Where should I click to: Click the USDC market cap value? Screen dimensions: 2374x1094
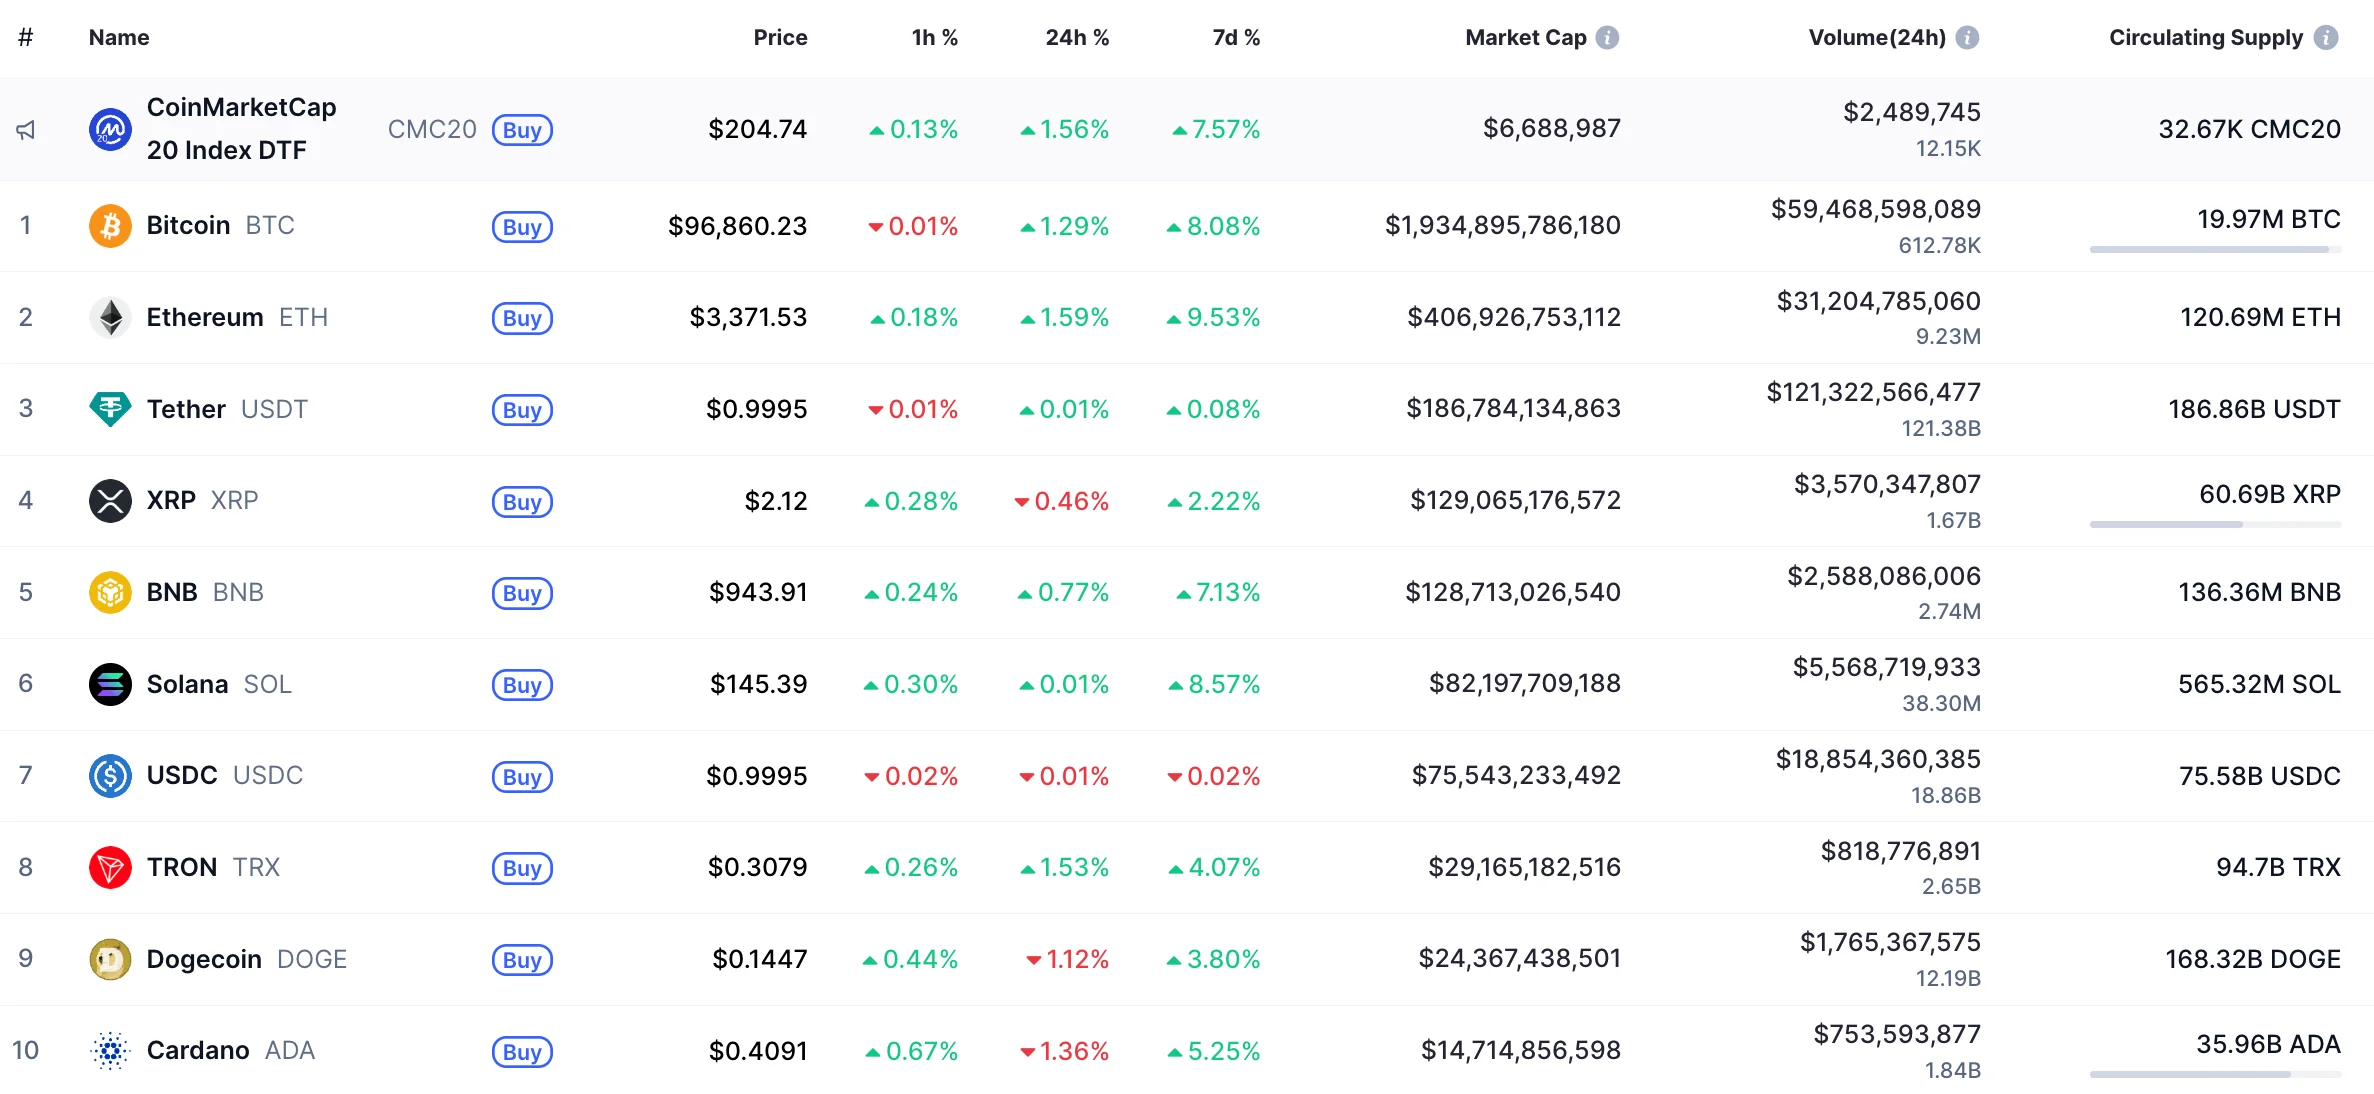pos(1515,775)
